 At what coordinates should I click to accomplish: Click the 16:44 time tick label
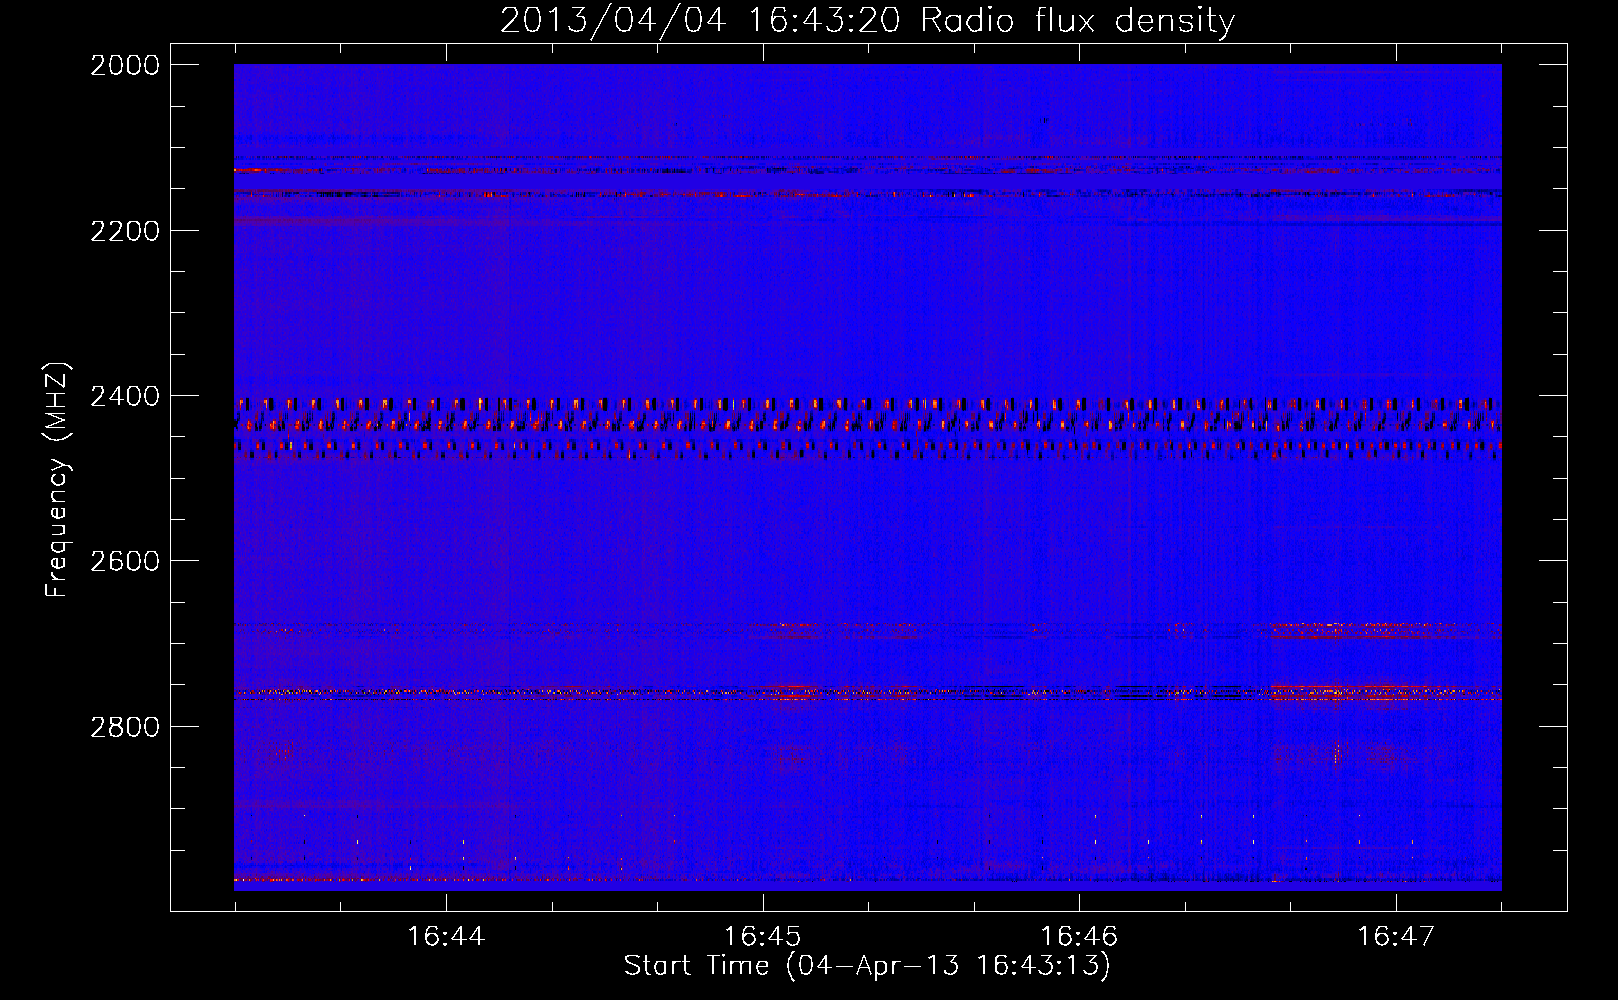point(446,937)
